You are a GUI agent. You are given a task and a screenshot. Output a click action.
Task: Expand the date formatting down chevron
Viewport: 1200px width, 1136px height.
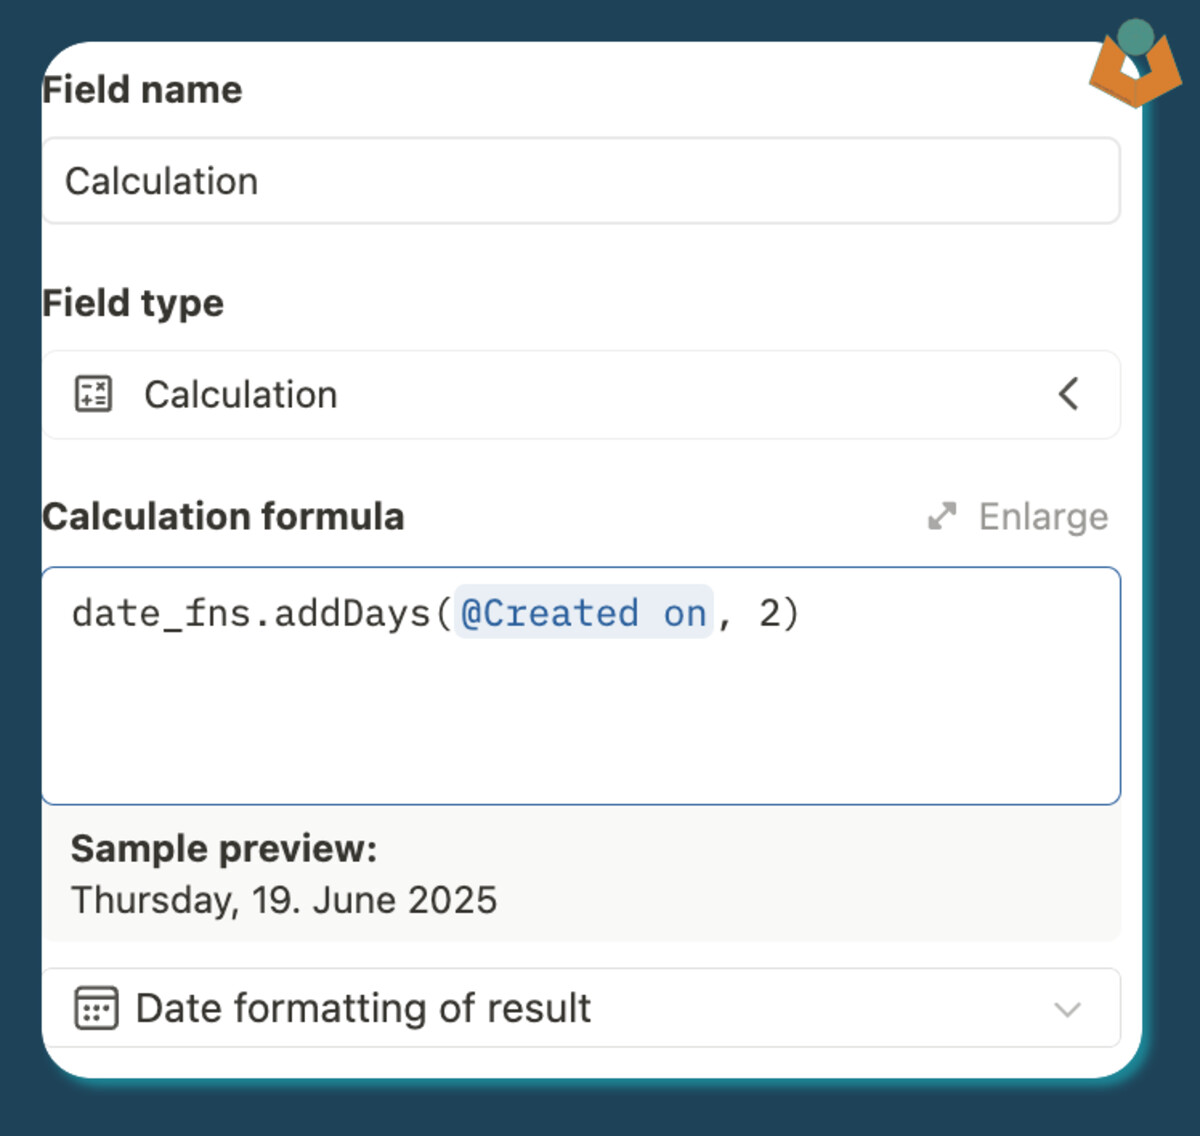[x=1068, y=1009]
